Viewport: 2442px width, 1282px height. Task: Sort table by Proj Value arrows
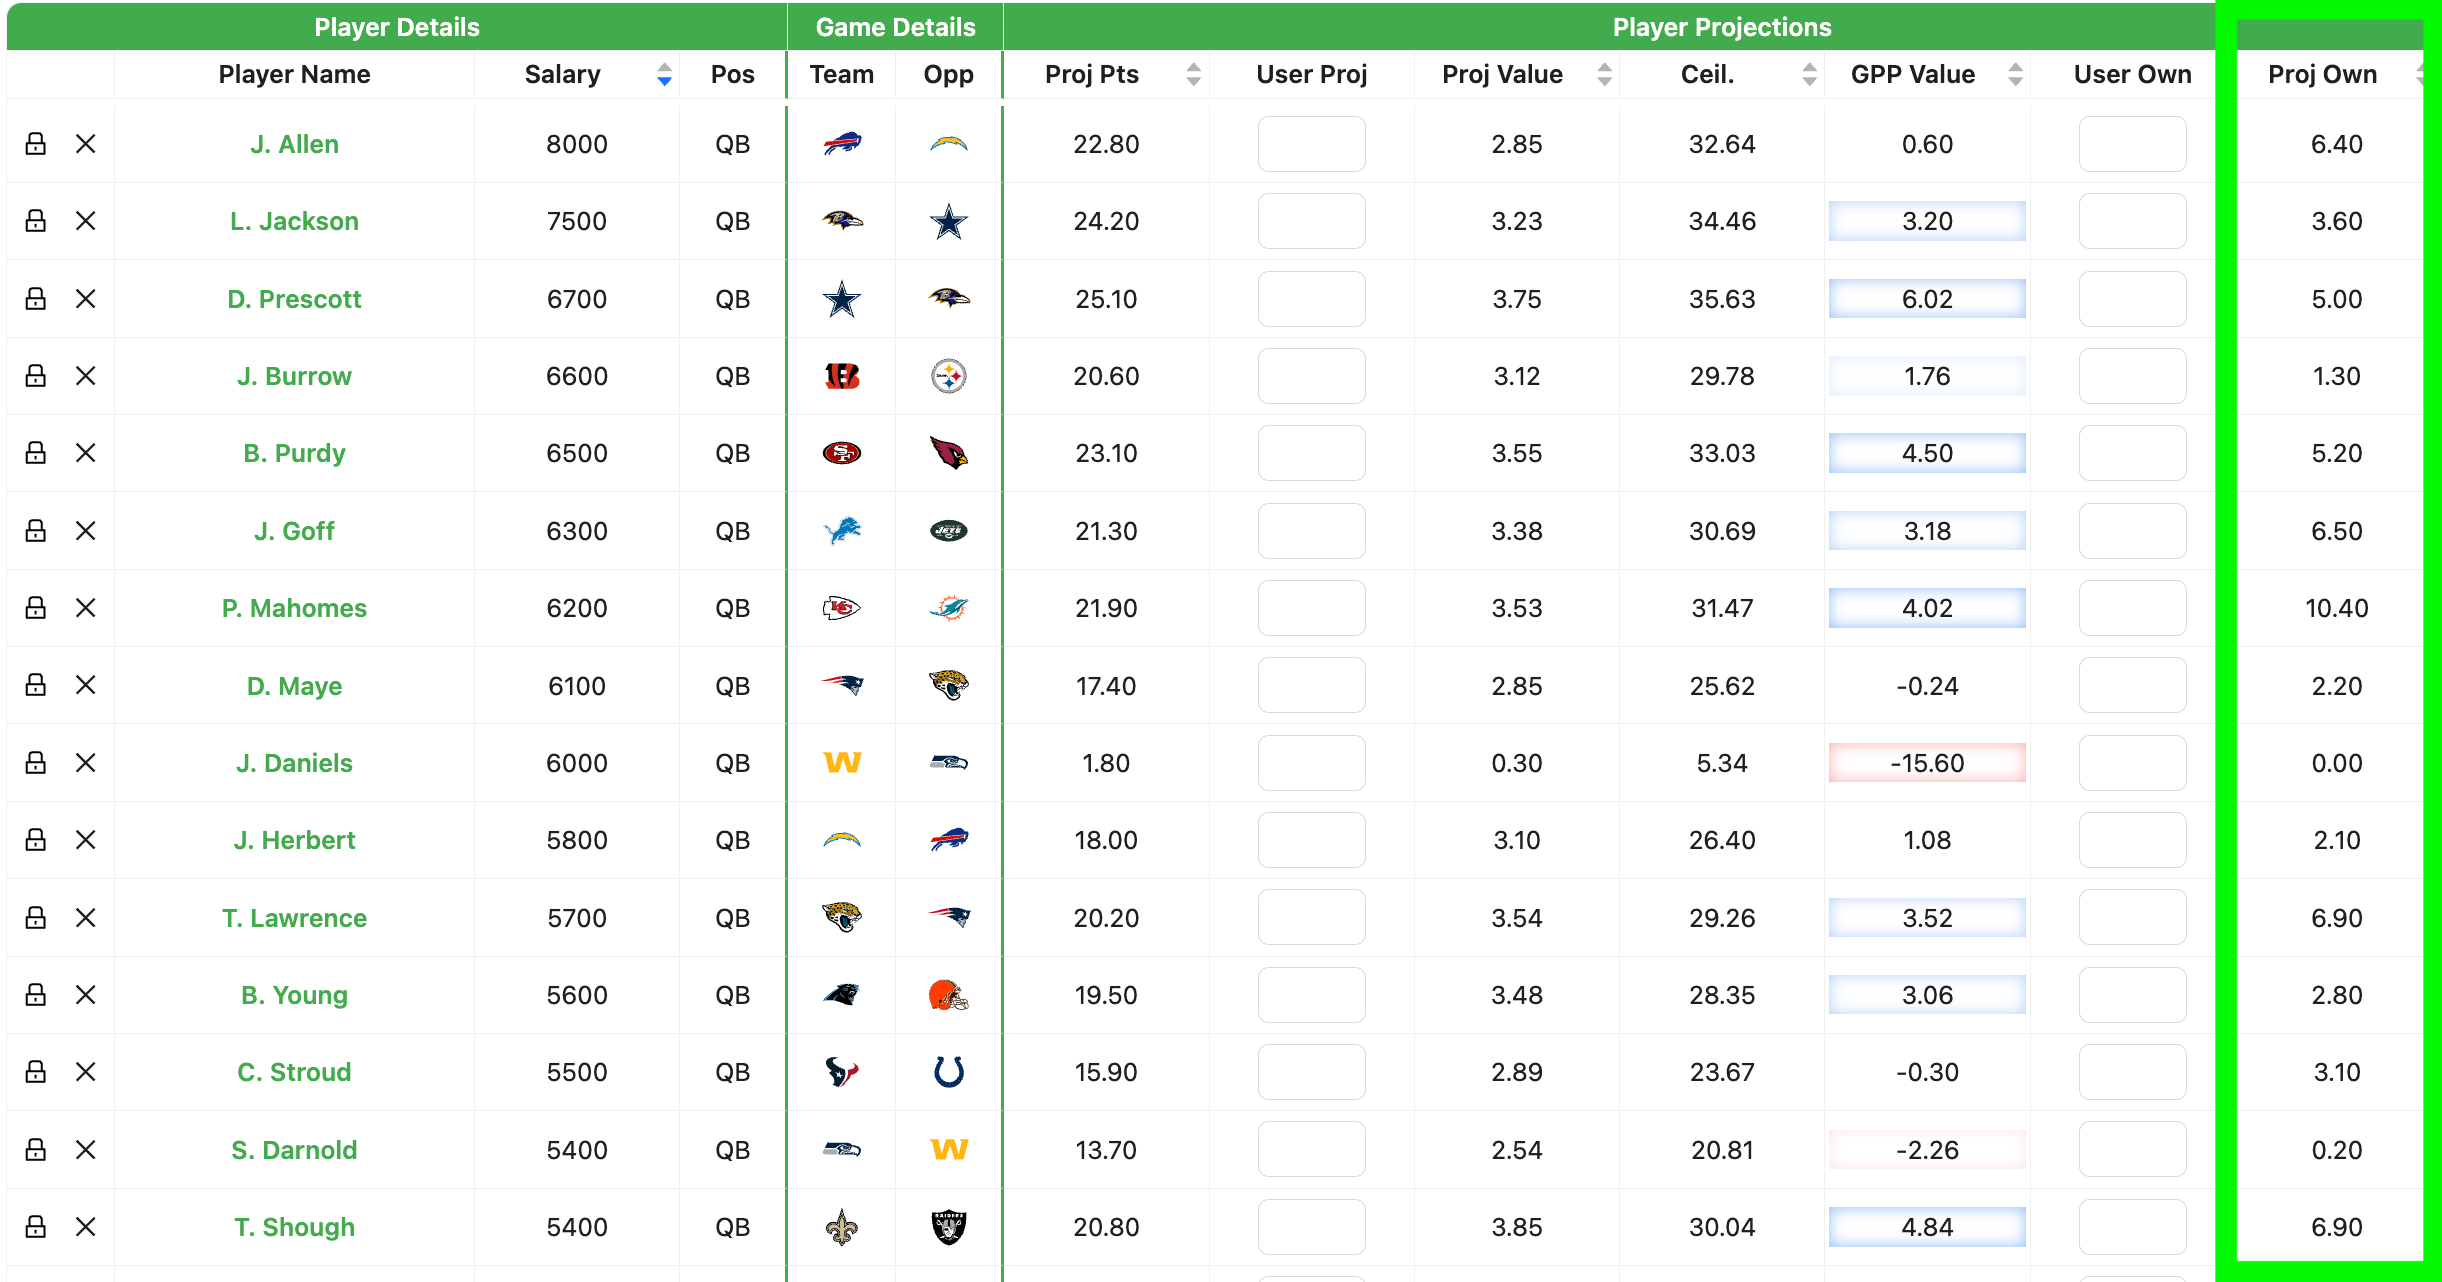pyautogui.click(x=1604, y=74)
